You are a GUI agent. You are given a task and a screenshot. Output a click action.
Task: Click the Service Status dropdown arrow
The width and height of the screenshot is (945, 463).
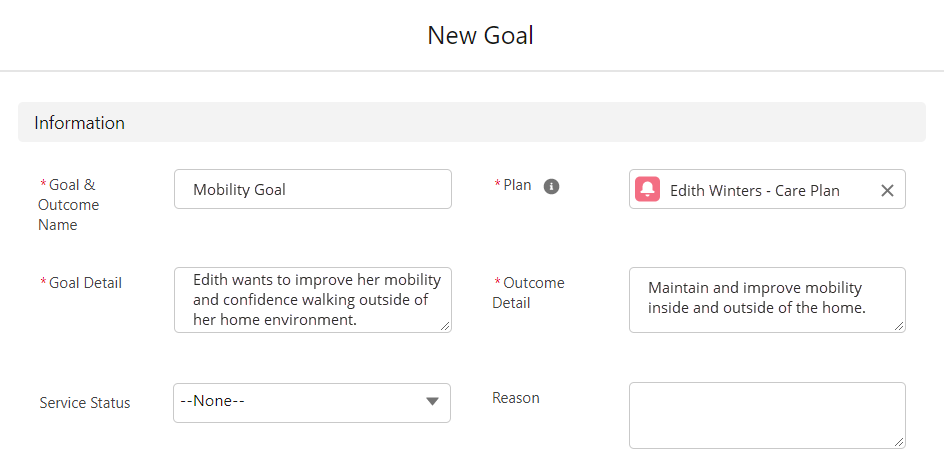[432, 402]
